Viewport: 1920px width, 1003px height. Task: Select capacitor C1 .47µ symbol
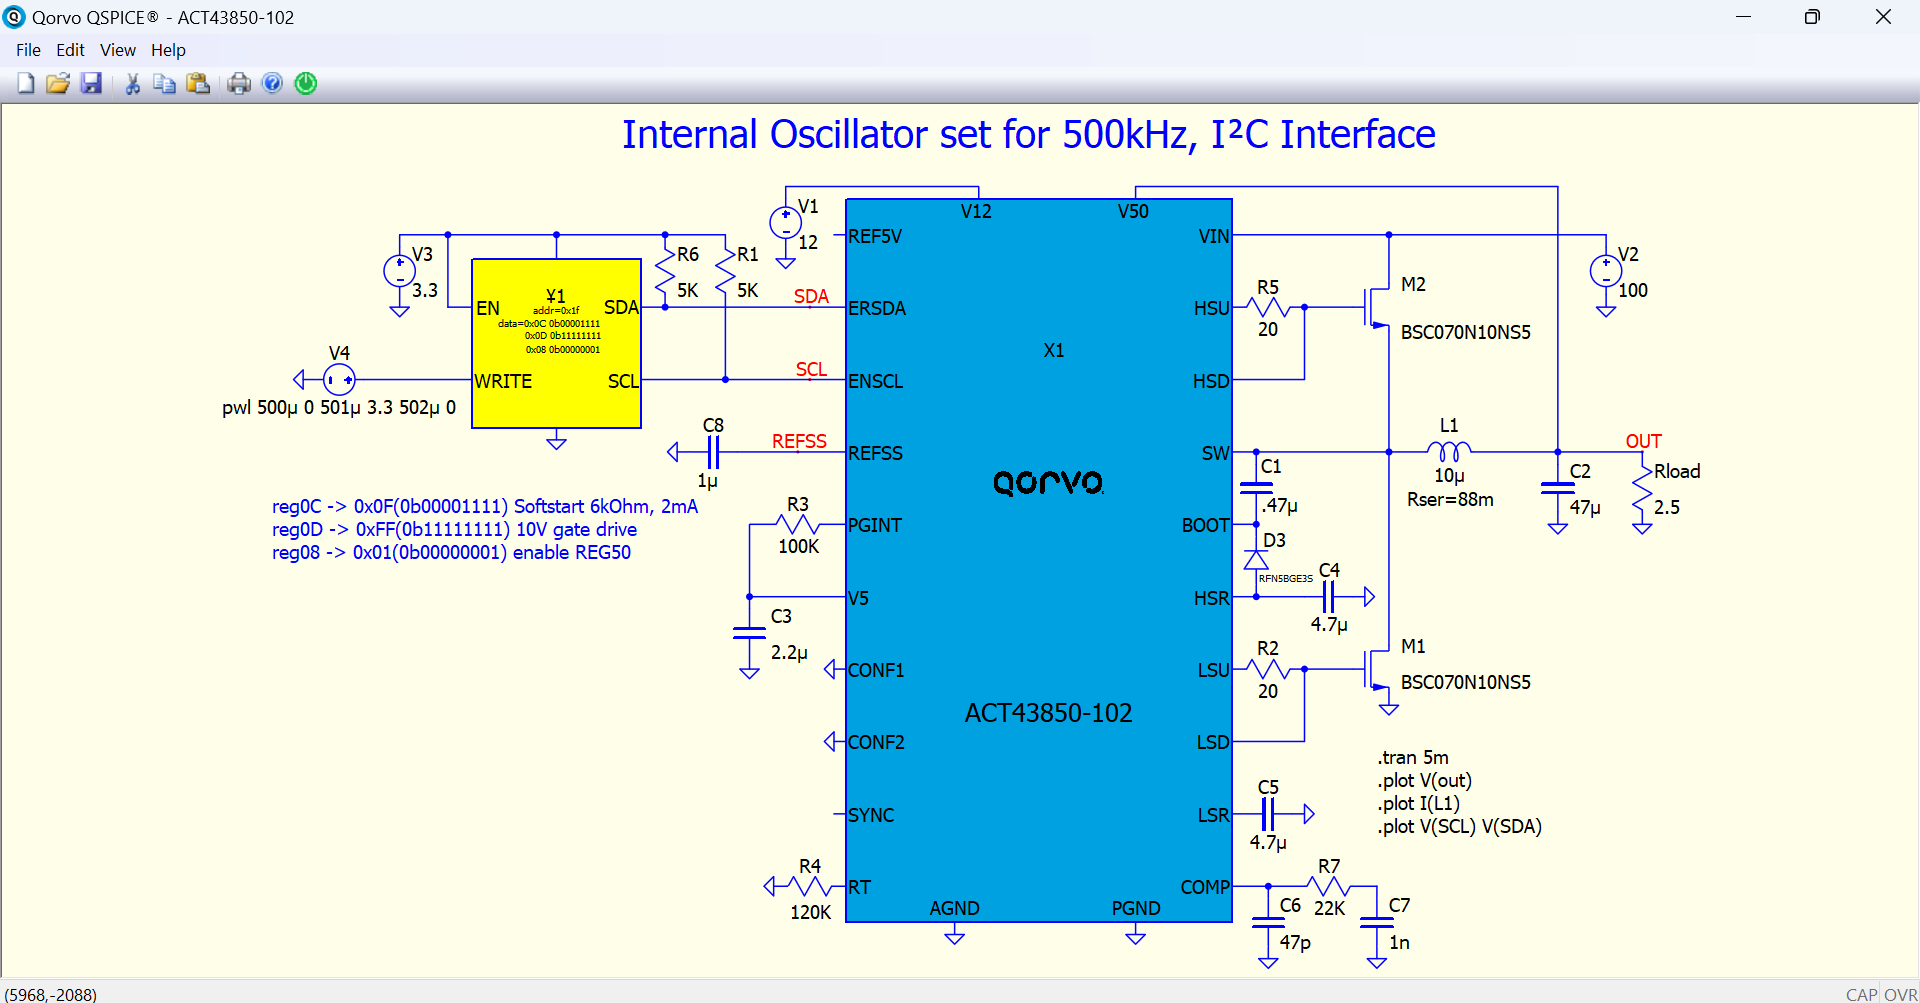(1256, 488)
